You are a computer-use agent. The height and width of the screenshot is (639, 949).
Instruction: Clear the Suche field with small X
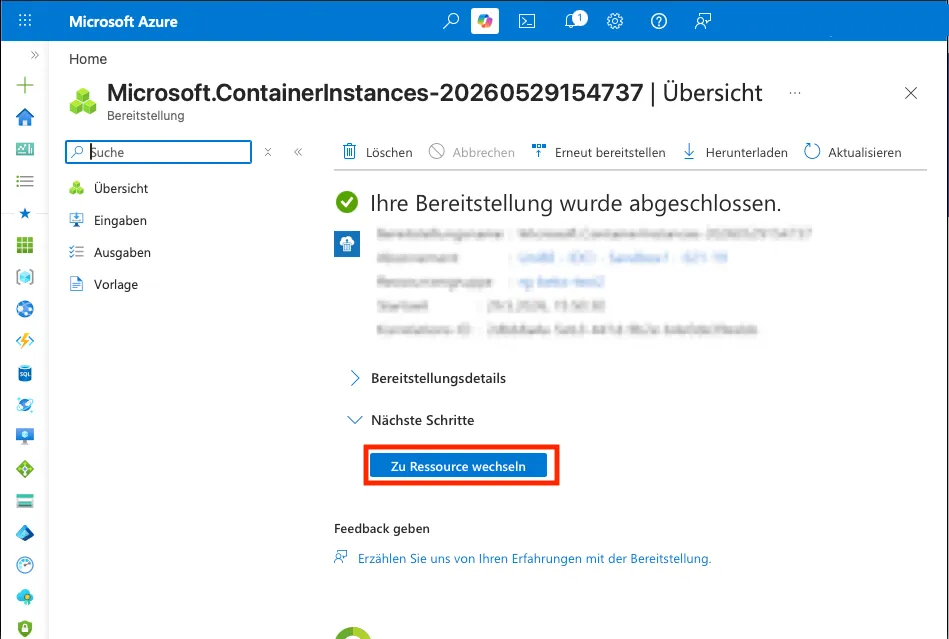click(268, 152)
